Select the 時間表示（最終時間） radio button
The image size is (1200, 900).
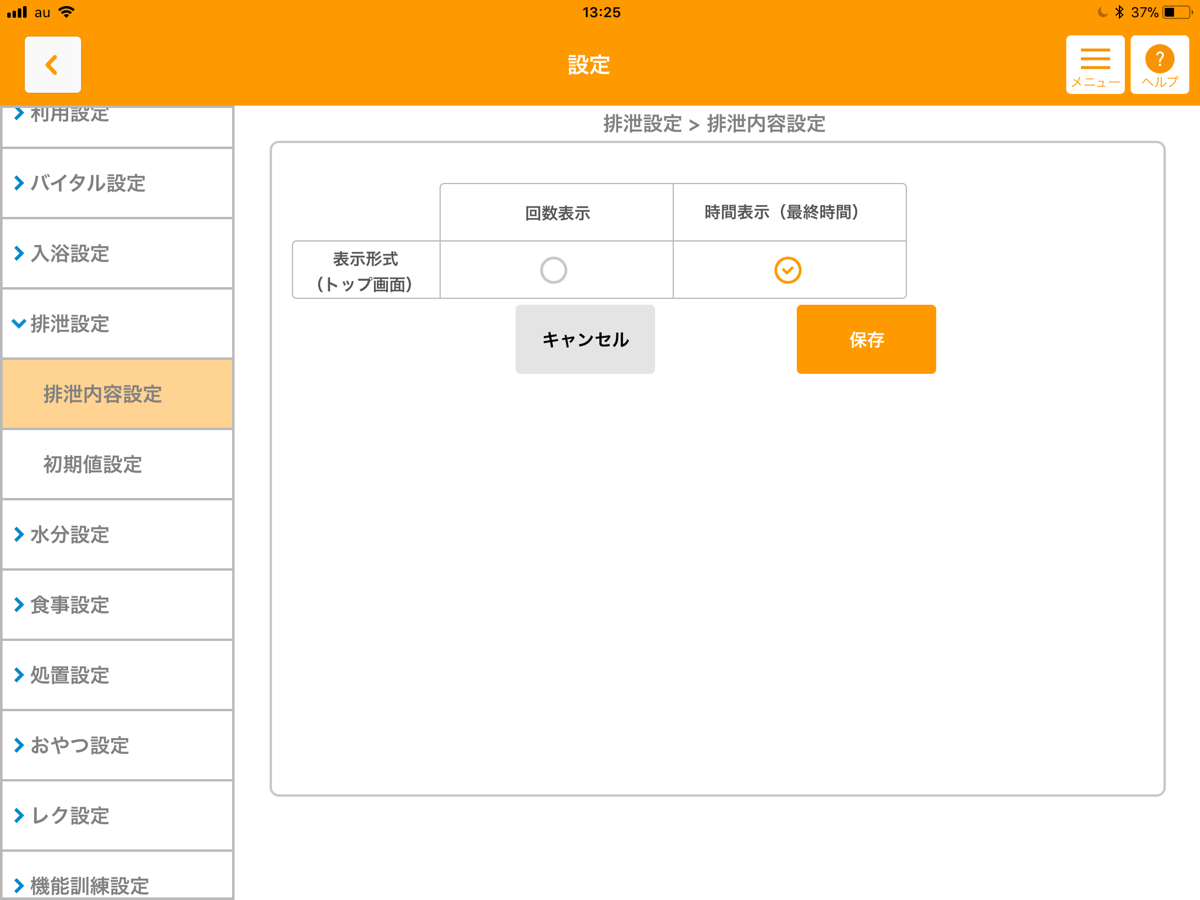click(x=788, y=270)
